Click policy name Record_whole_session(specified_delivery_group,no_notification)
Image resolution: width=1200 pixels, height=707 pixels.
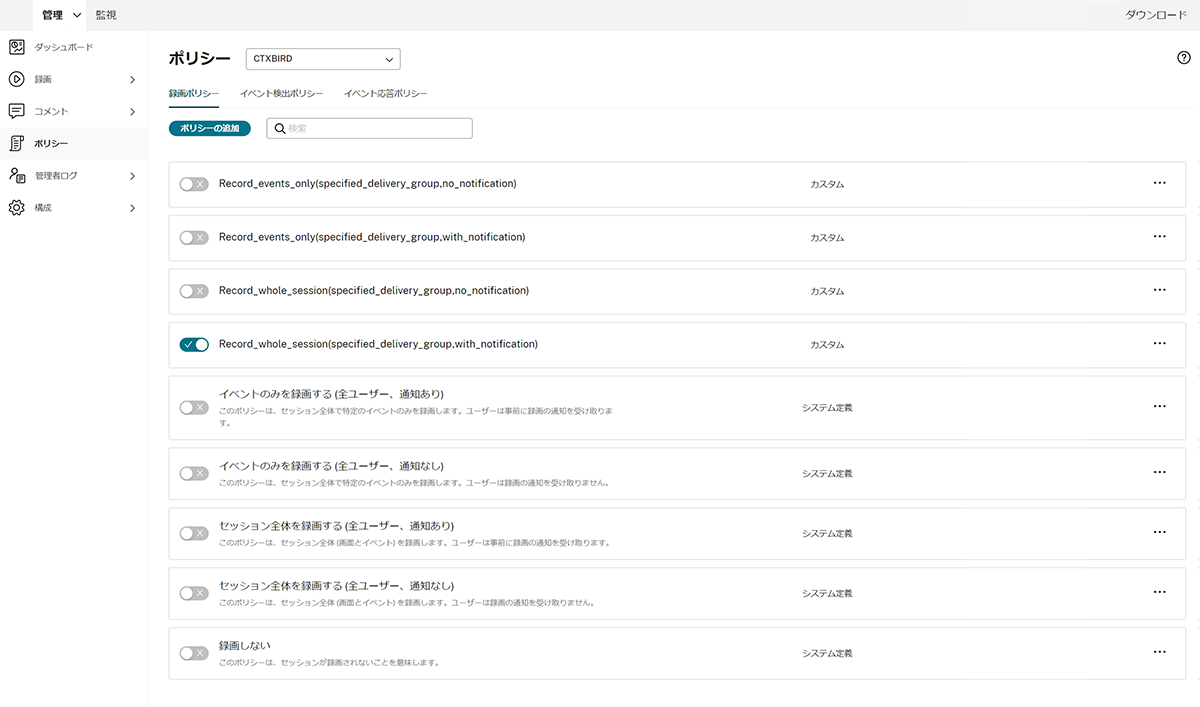click(x=374, y=291)
